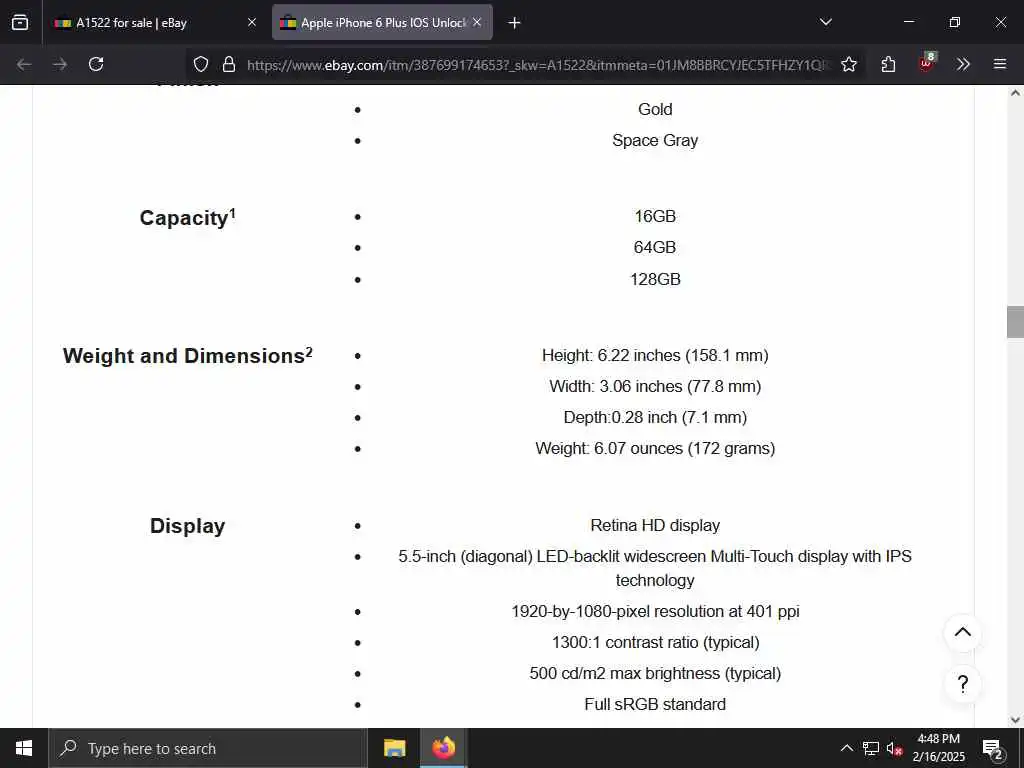1024x768 pixels.
Task: Click 1300:1 contrast ratio line
Action: 655,643
